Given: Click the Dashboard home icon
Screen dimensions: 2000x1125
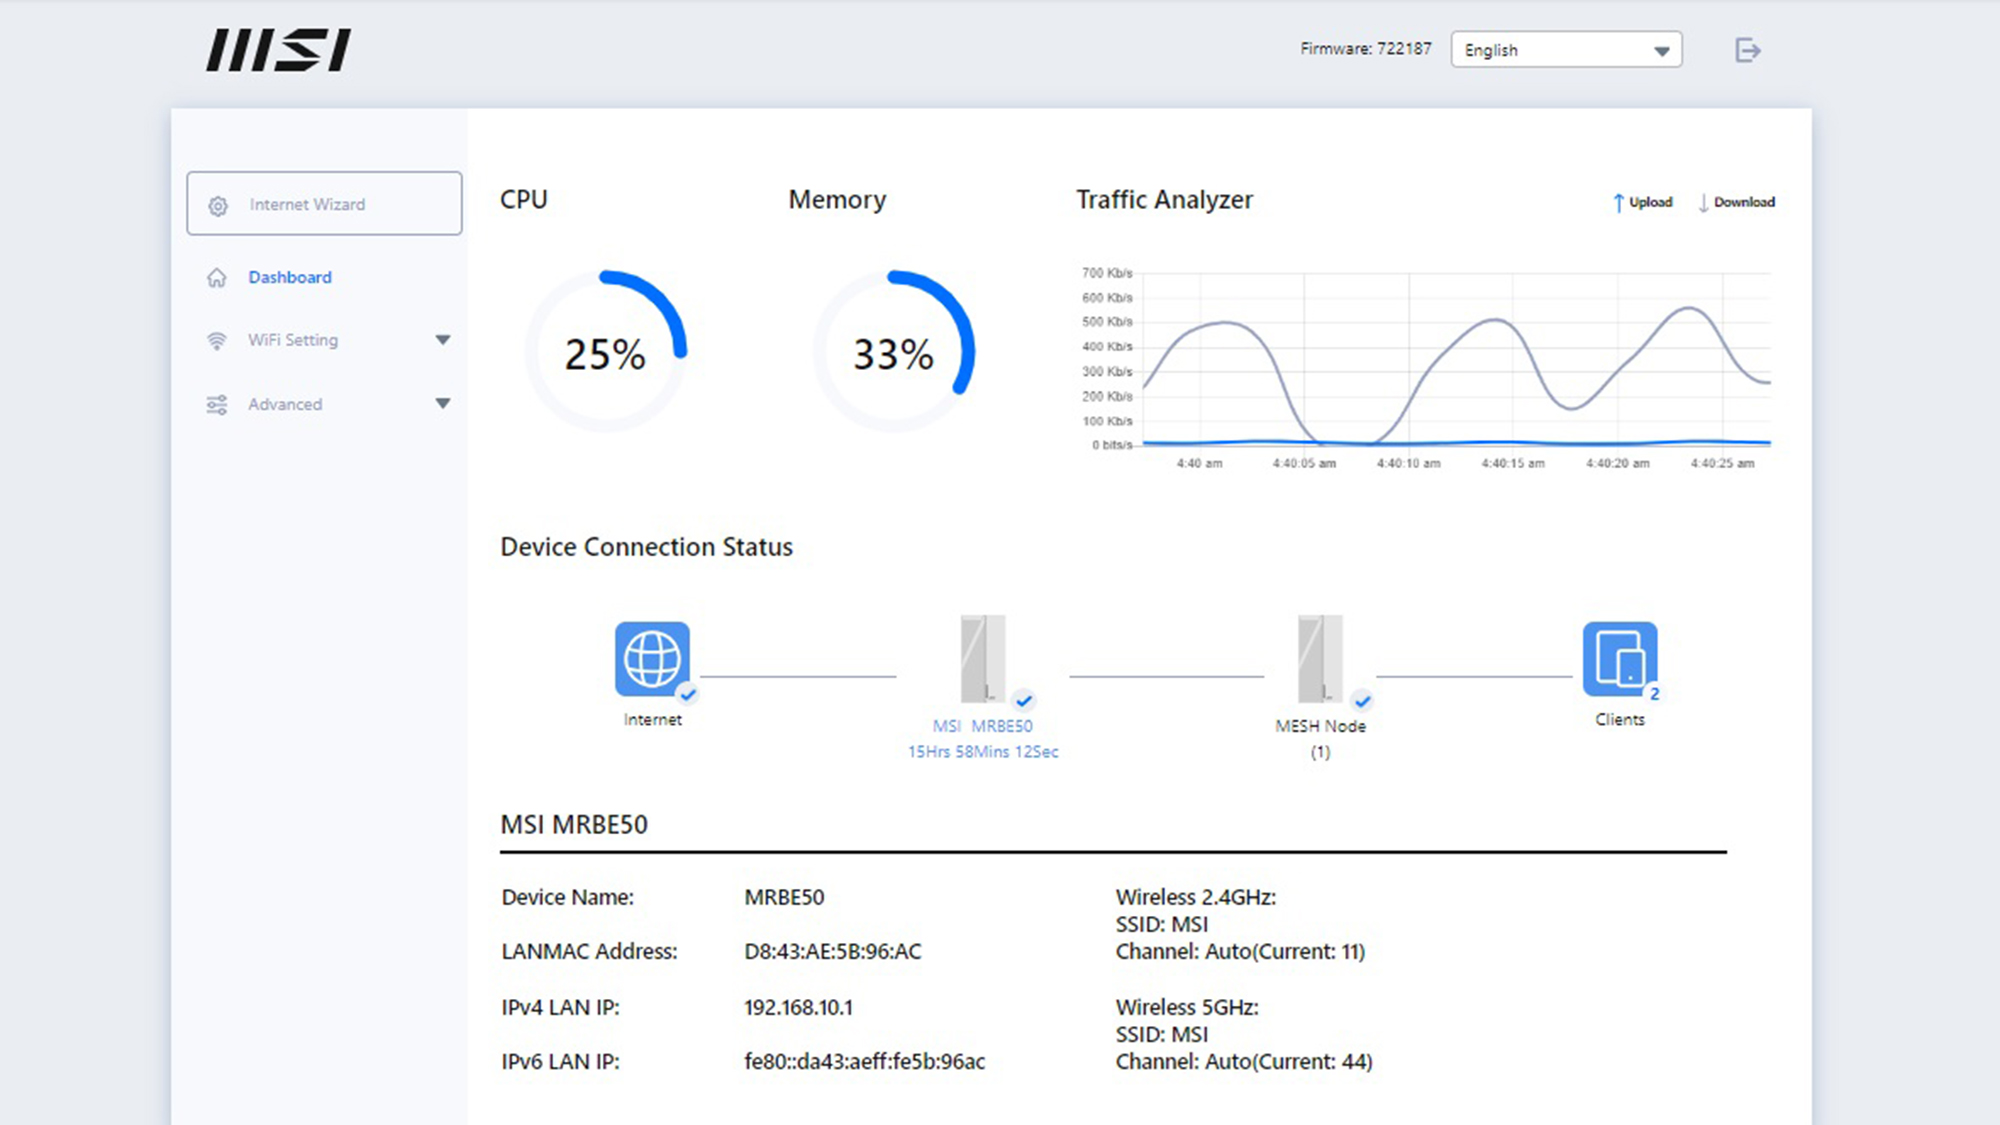Looking at the screenshot, I should click(217, 277).
